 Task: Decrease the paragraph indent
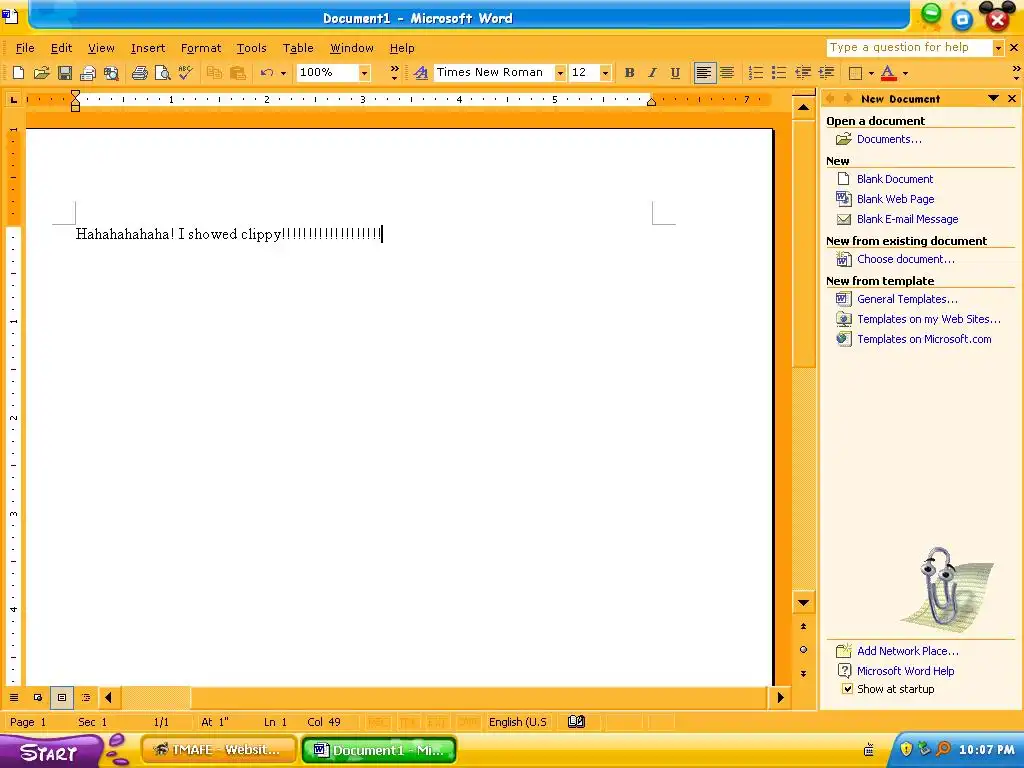pos(803,73)
